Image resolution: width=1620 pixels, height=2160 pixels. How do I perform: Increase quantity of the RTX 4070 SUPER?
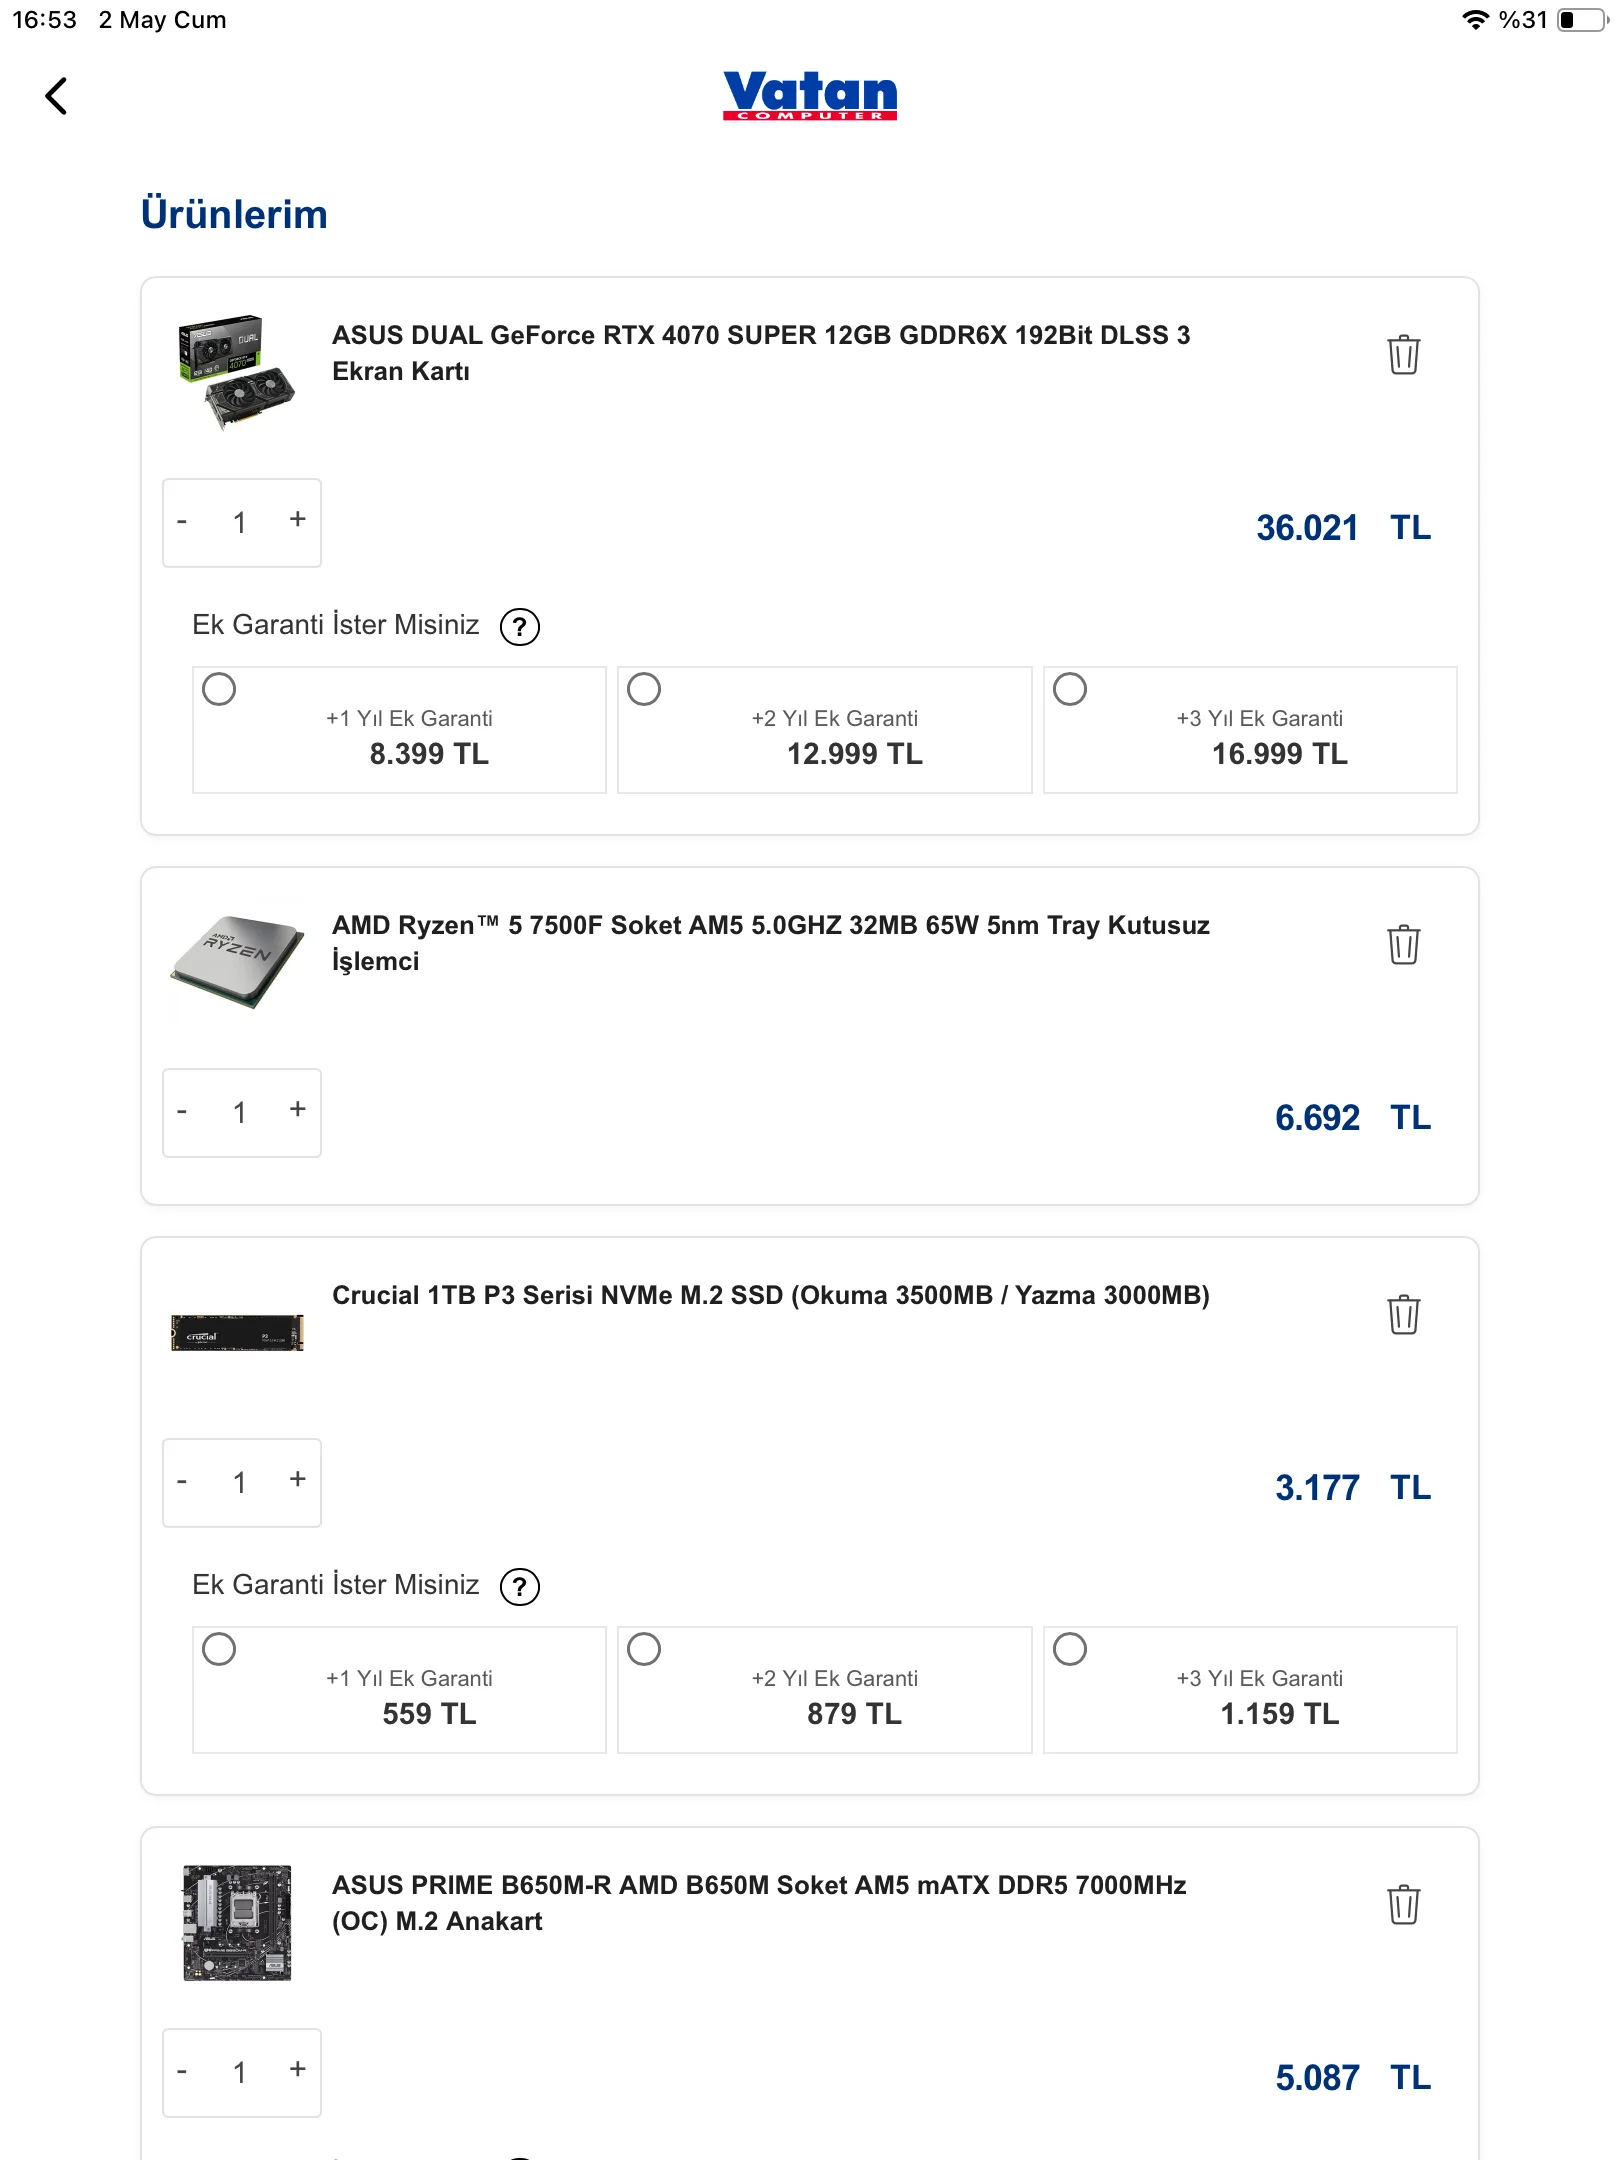point(297,519)
